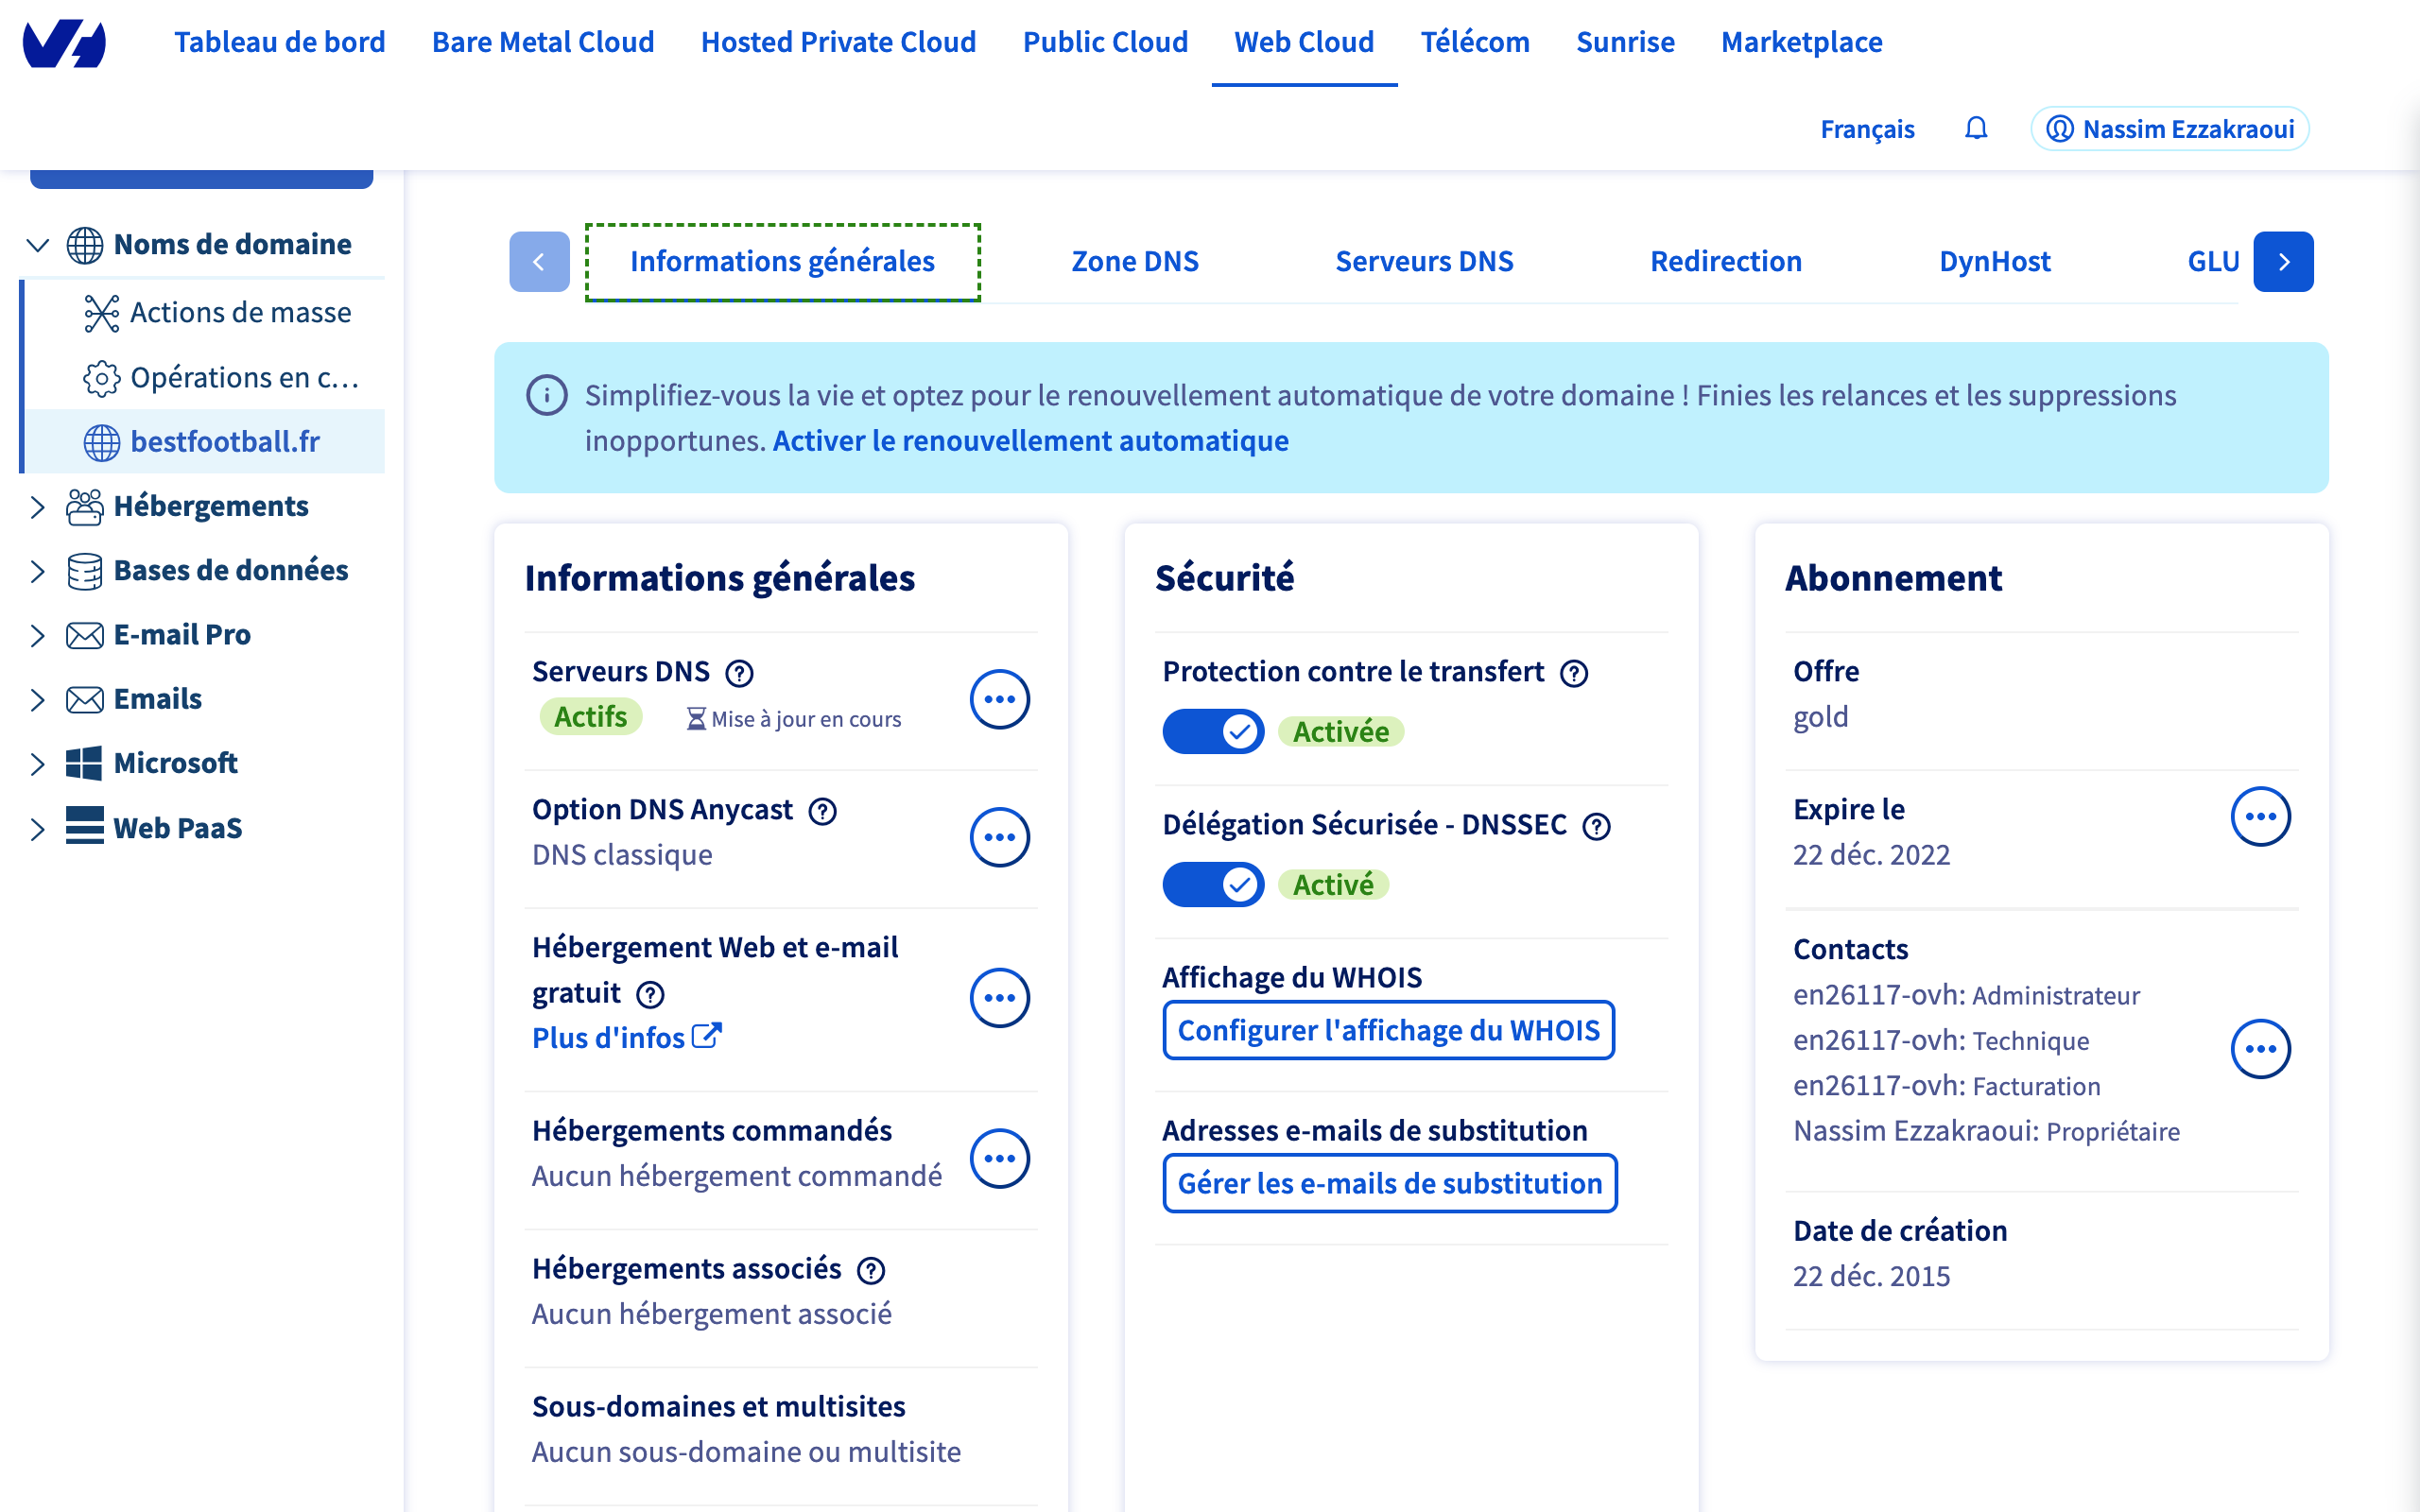The height and width of the screenshot is (1512, 2420).
Task: Click DNSSEC help question mark icon
Action: click(1597, 826)
